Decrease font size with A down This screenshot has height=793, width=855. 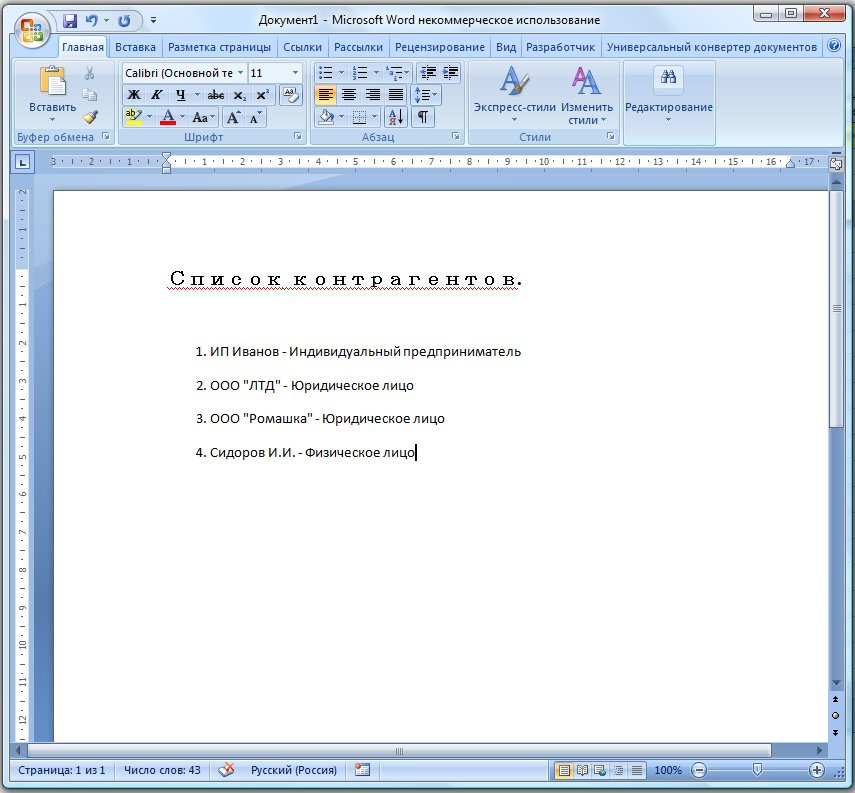click(255, 117)
